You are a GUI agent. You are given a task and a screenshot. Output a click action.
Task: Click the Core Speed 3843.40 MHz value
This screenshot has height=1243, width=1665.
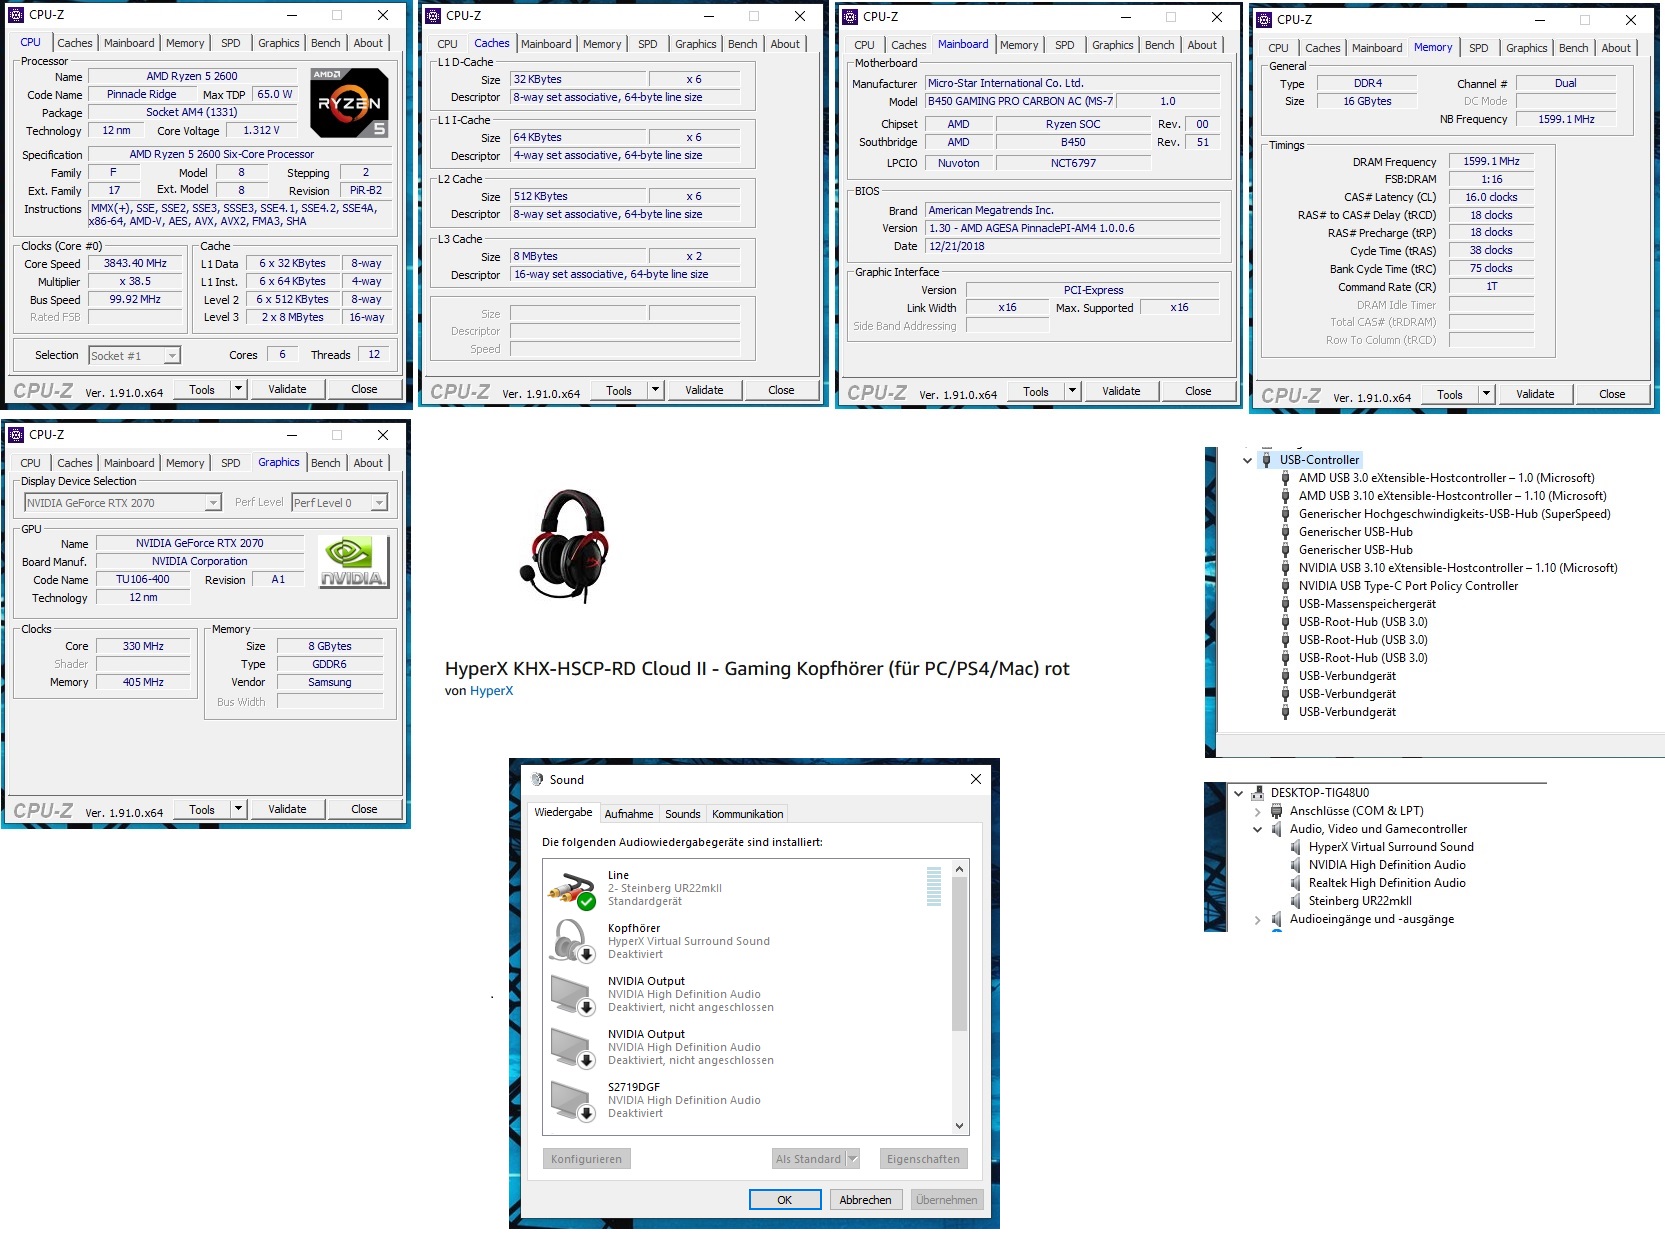click(x=135, y=263)
